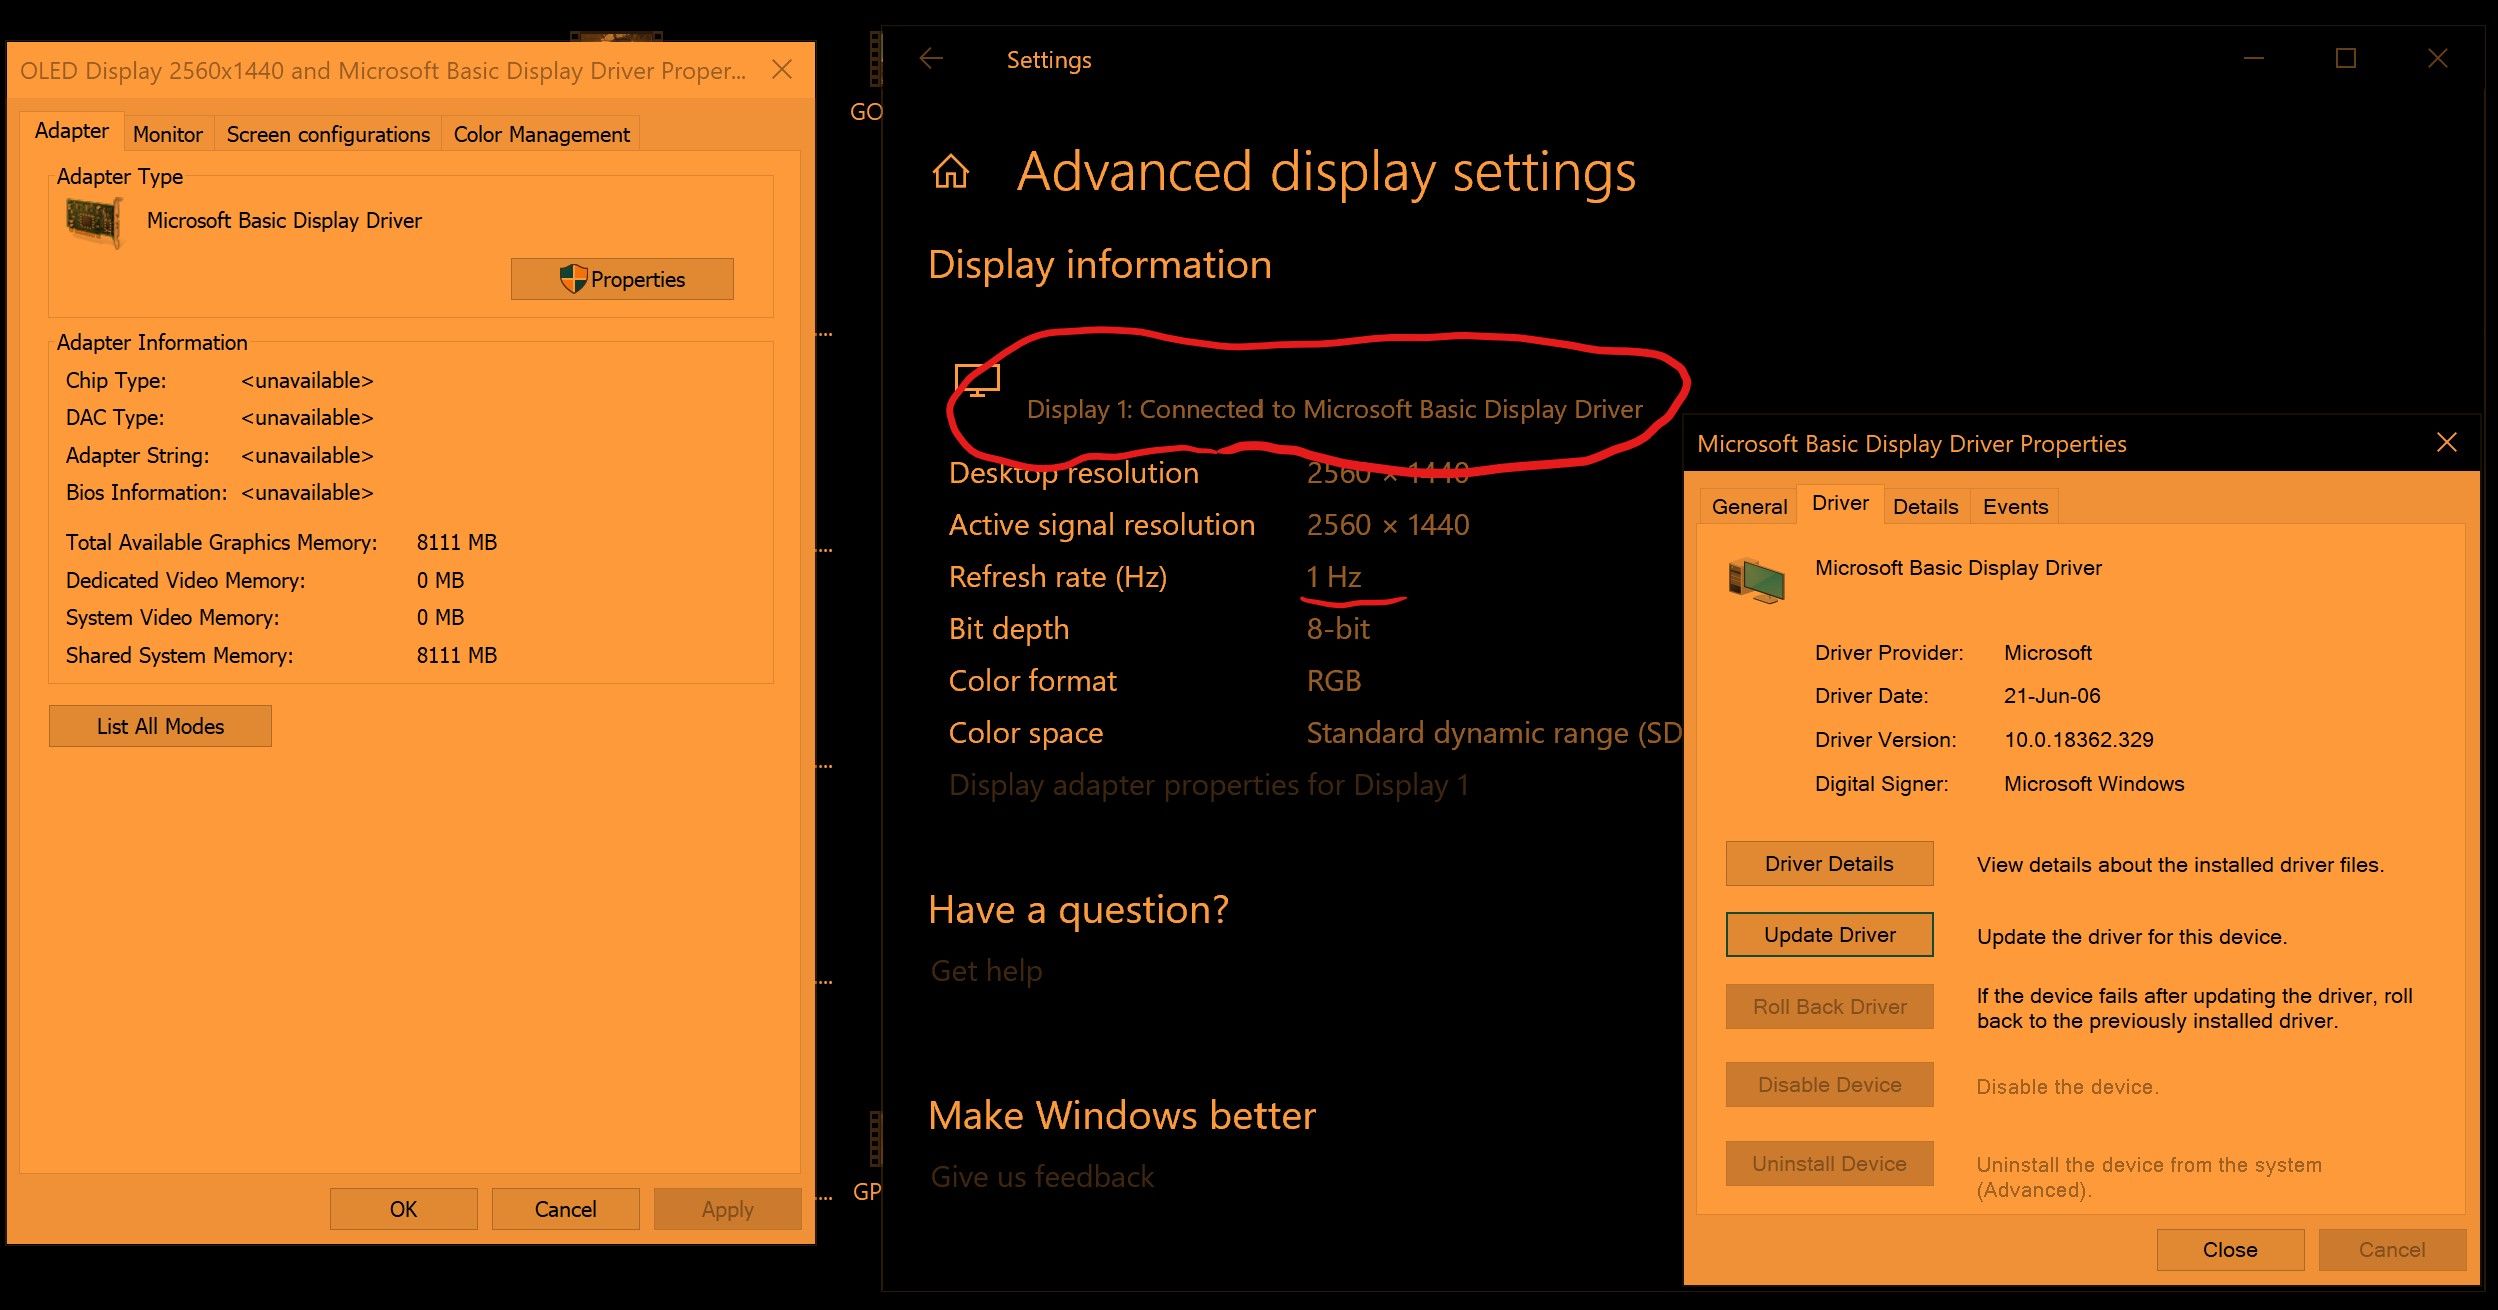
Task: Click the adapter card icon in Adapter Type
Action: 94,221
